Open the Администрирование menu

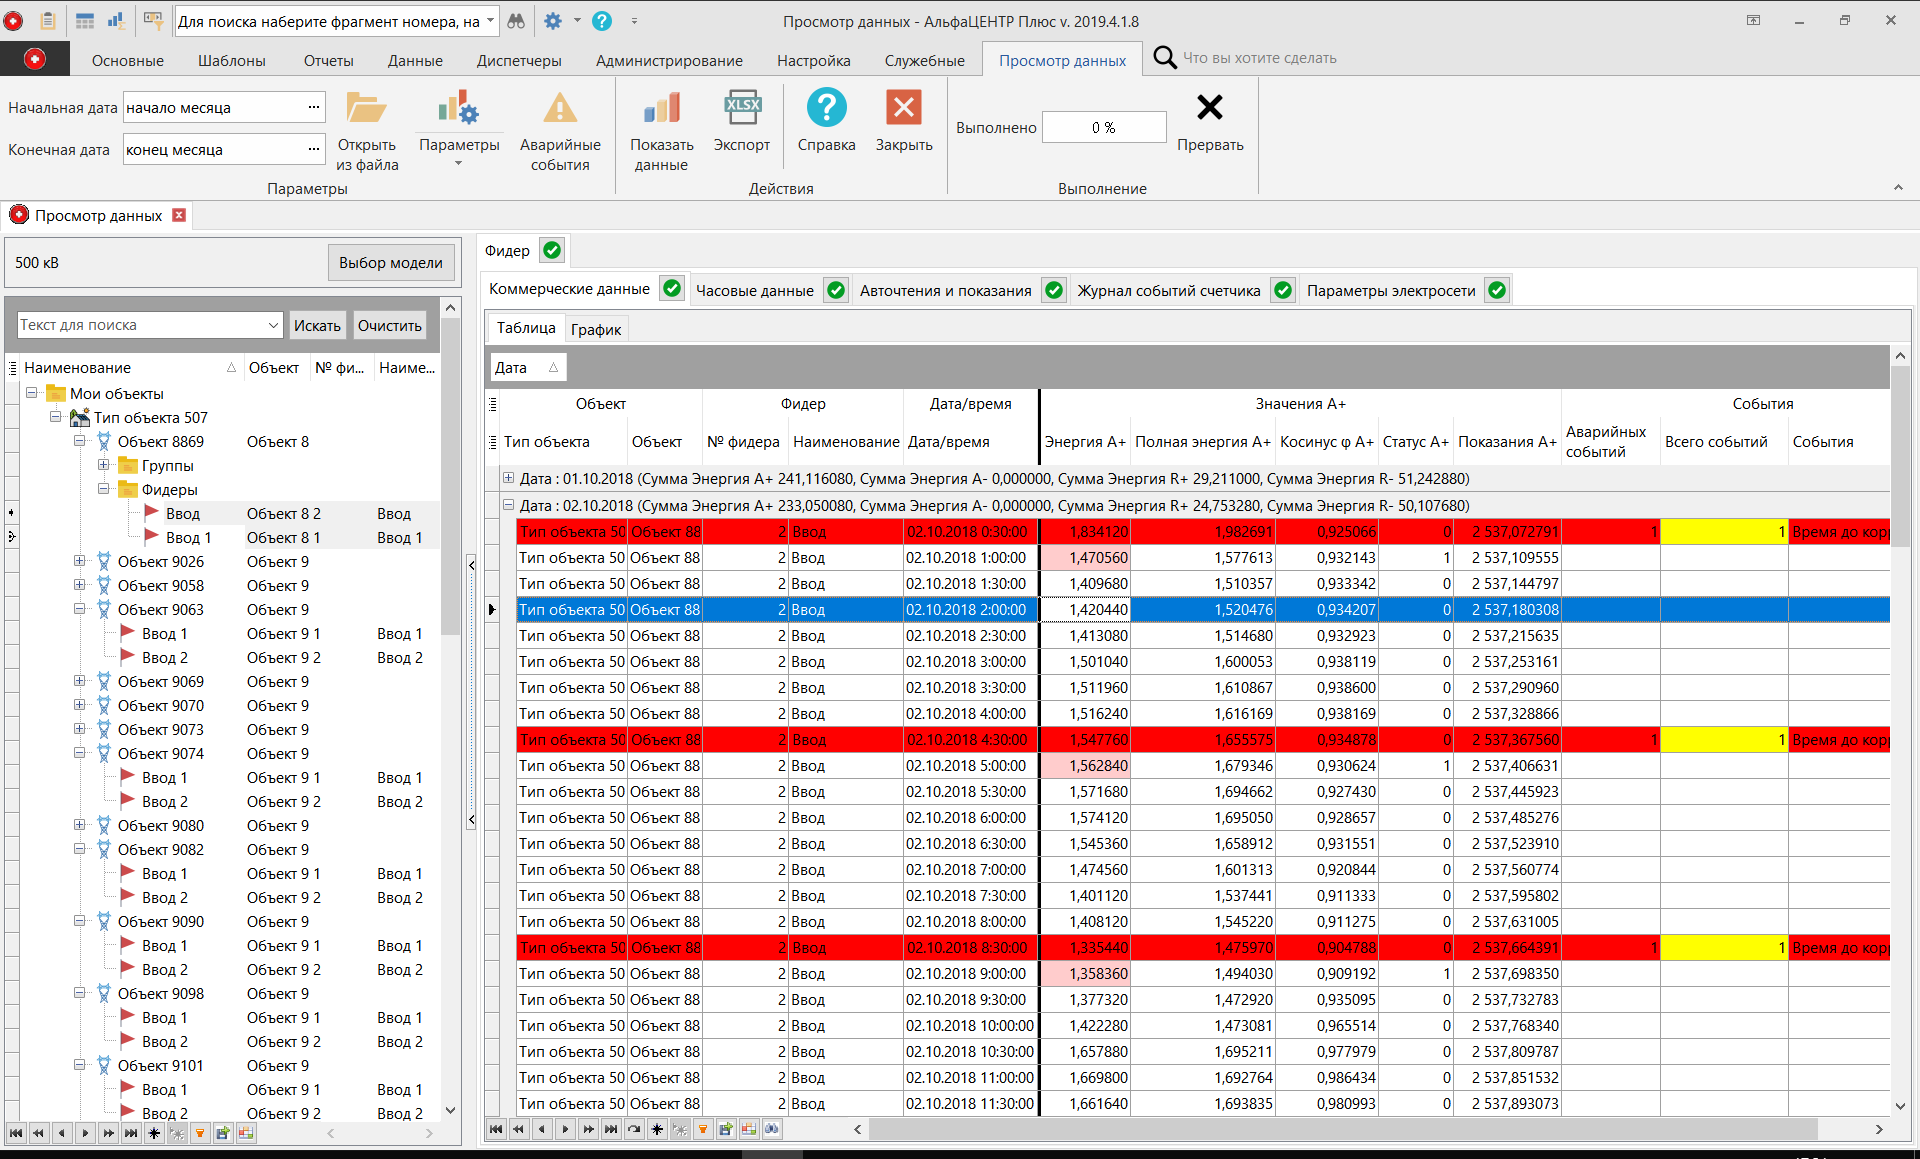click(669, 60)
